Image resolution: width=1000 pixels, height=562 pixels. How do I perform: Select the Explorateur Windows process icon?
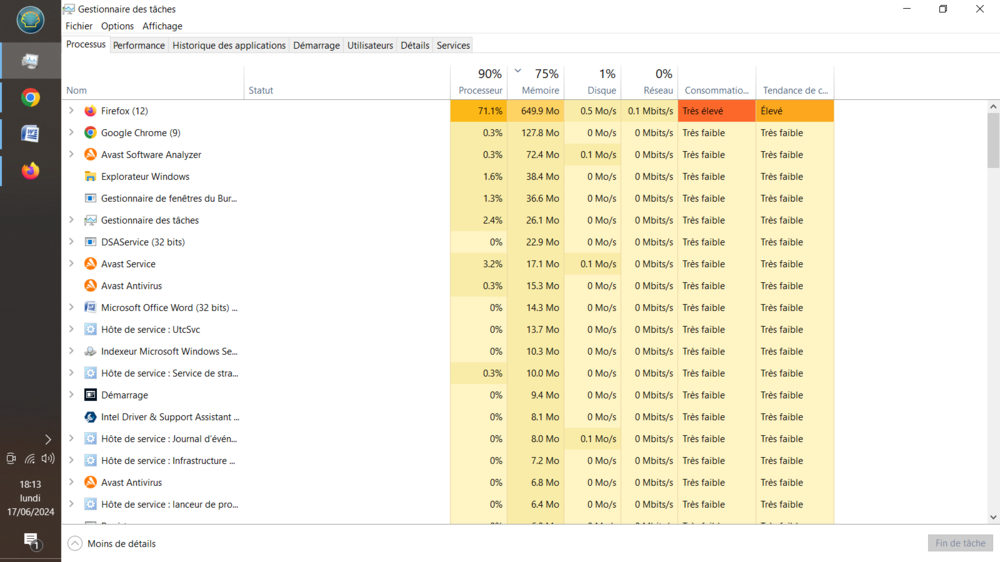pos(90,177)
